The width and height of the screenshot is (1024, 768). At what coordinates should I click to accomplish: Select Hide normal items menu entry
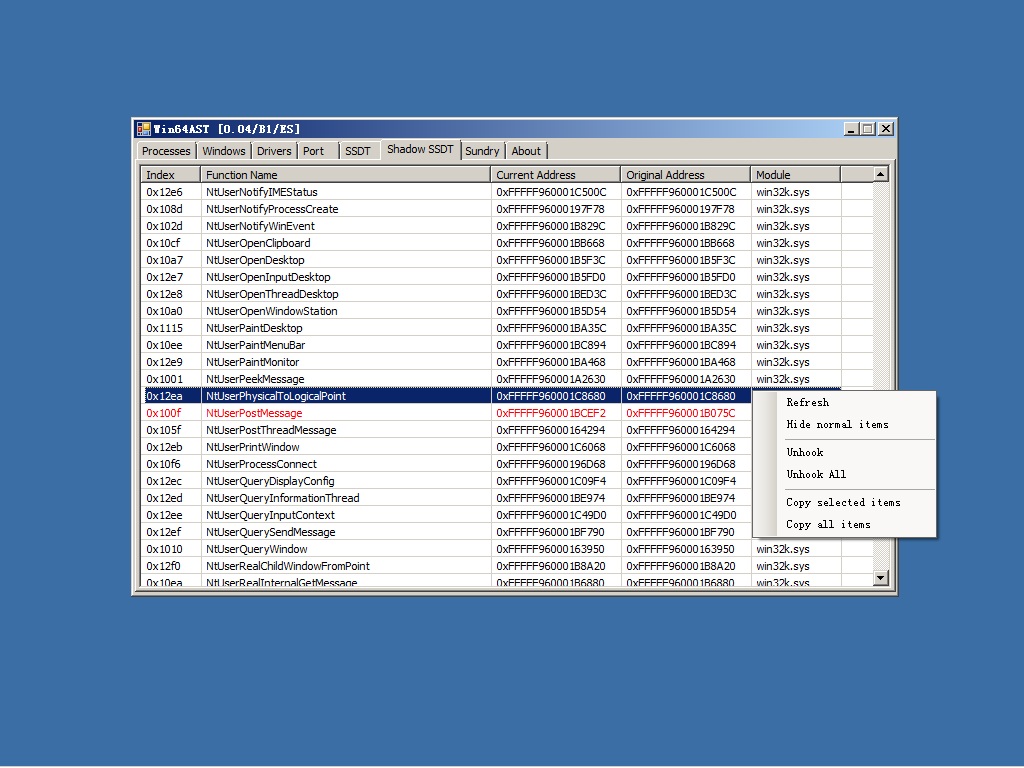[837, 424]
